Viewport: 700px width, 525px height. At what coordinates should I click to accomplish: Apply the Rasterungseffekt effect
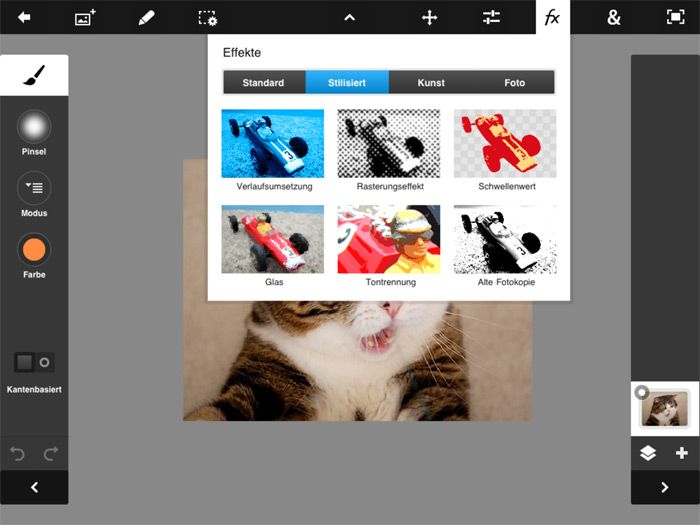(x=389, y=144)
